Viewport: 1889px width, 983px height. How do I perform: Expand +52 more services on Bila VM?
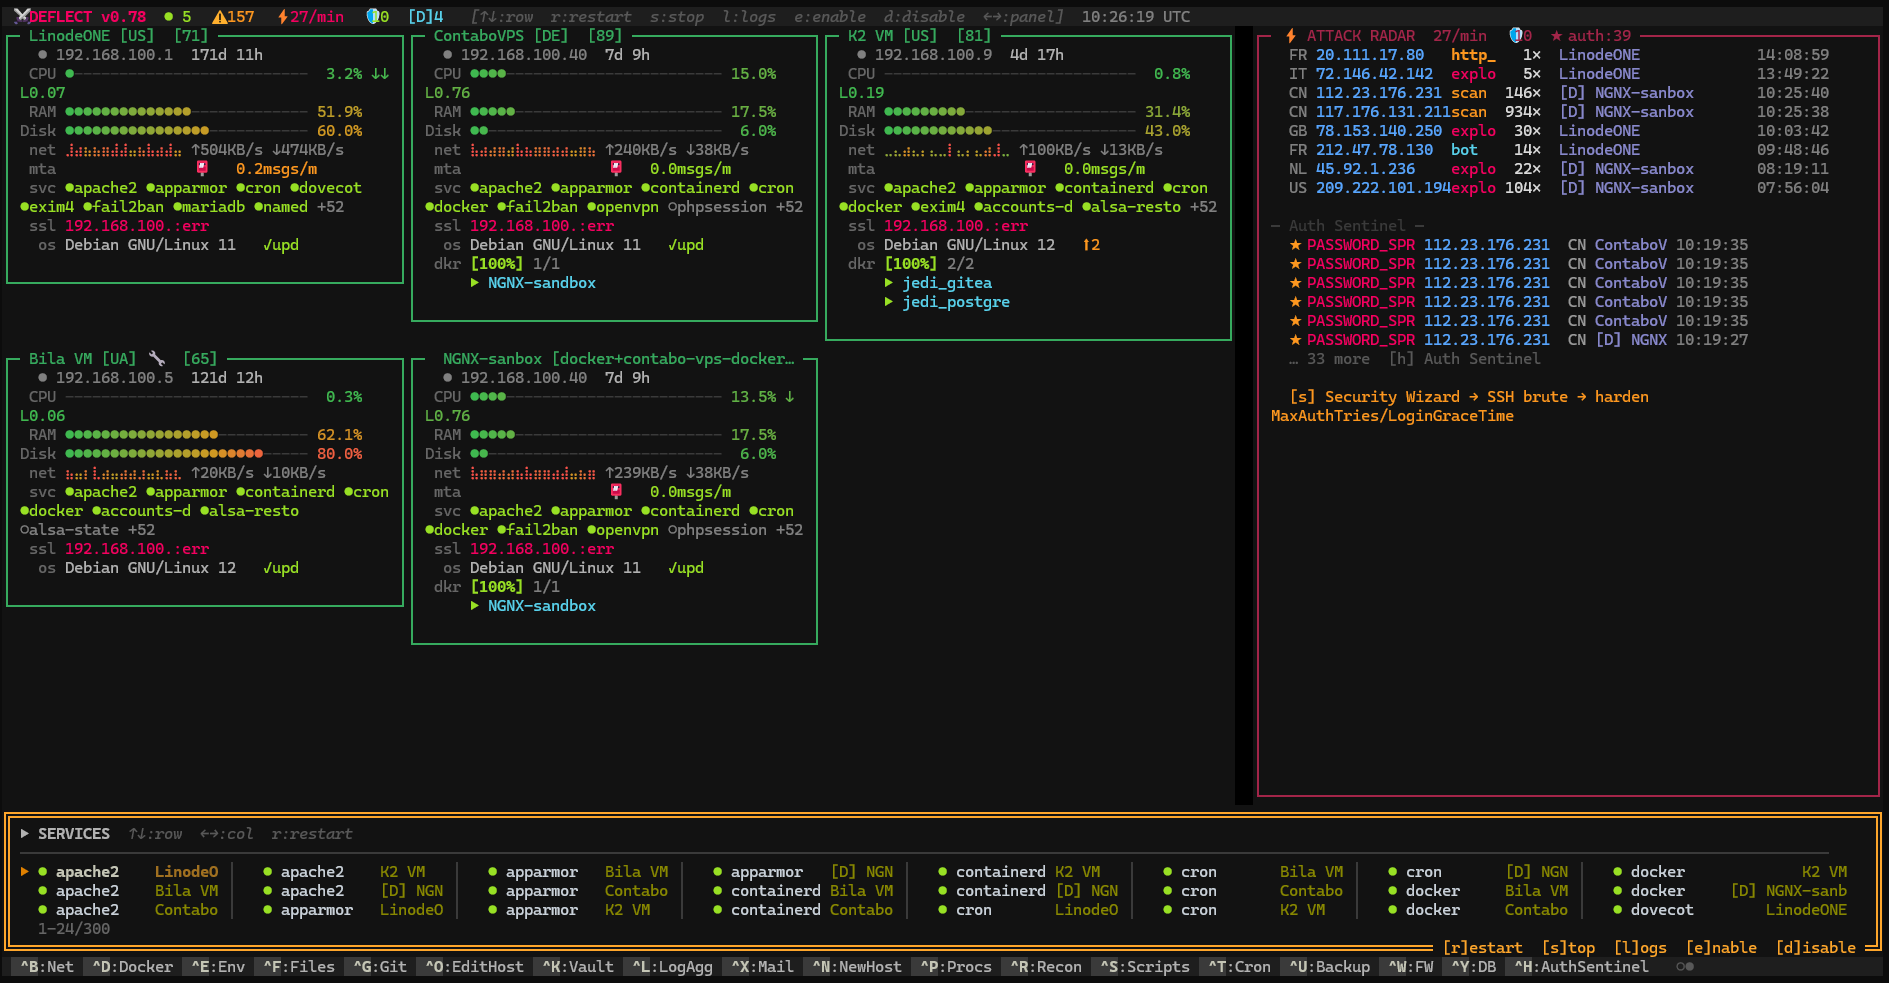[x=141, y=530]
